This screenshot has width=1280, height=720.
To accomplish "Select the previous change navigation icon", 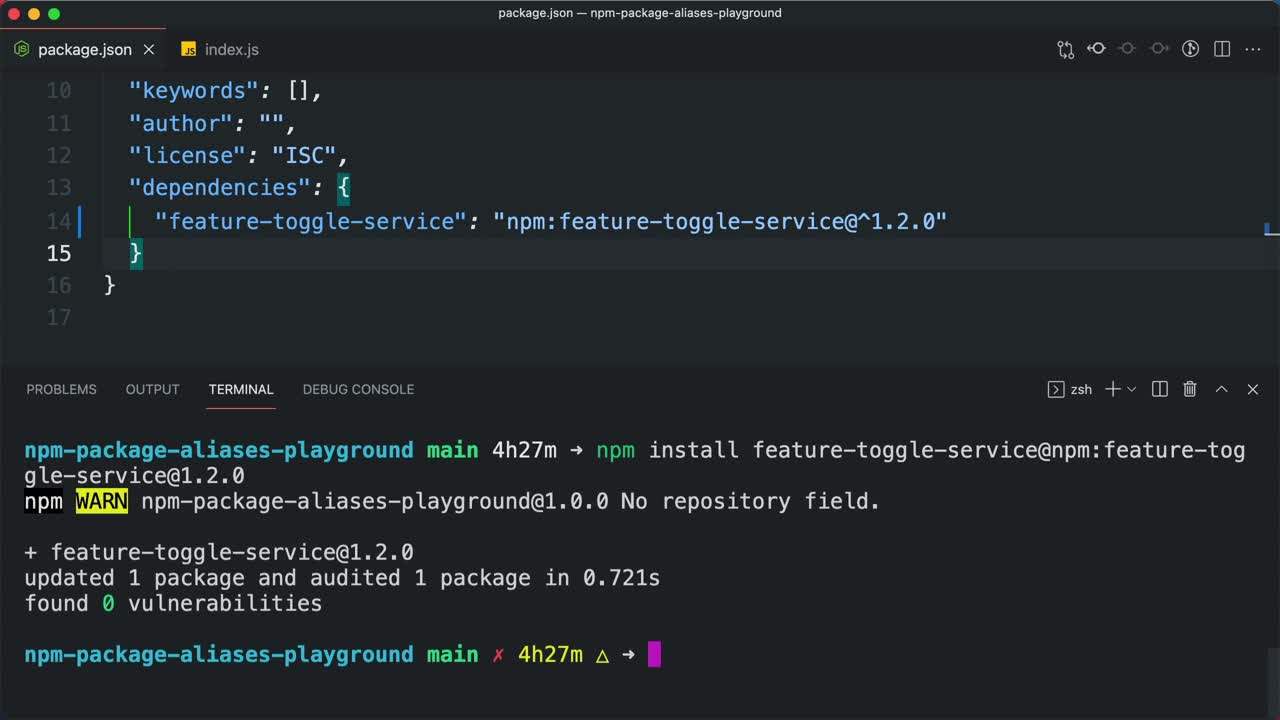I will (x=1096, y=49).
